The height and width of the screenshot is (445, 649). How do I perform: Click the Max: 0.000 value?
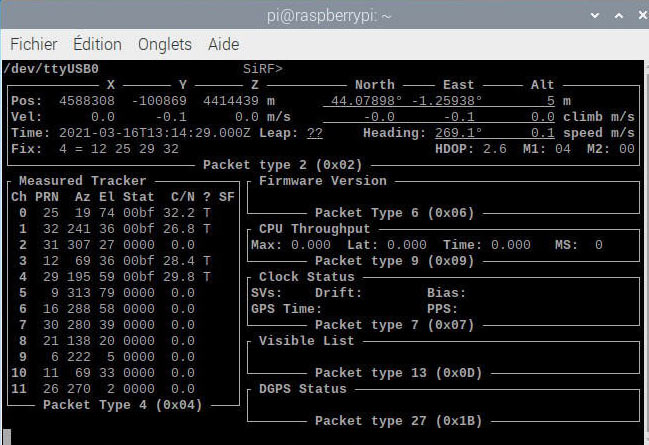point(291,245)
